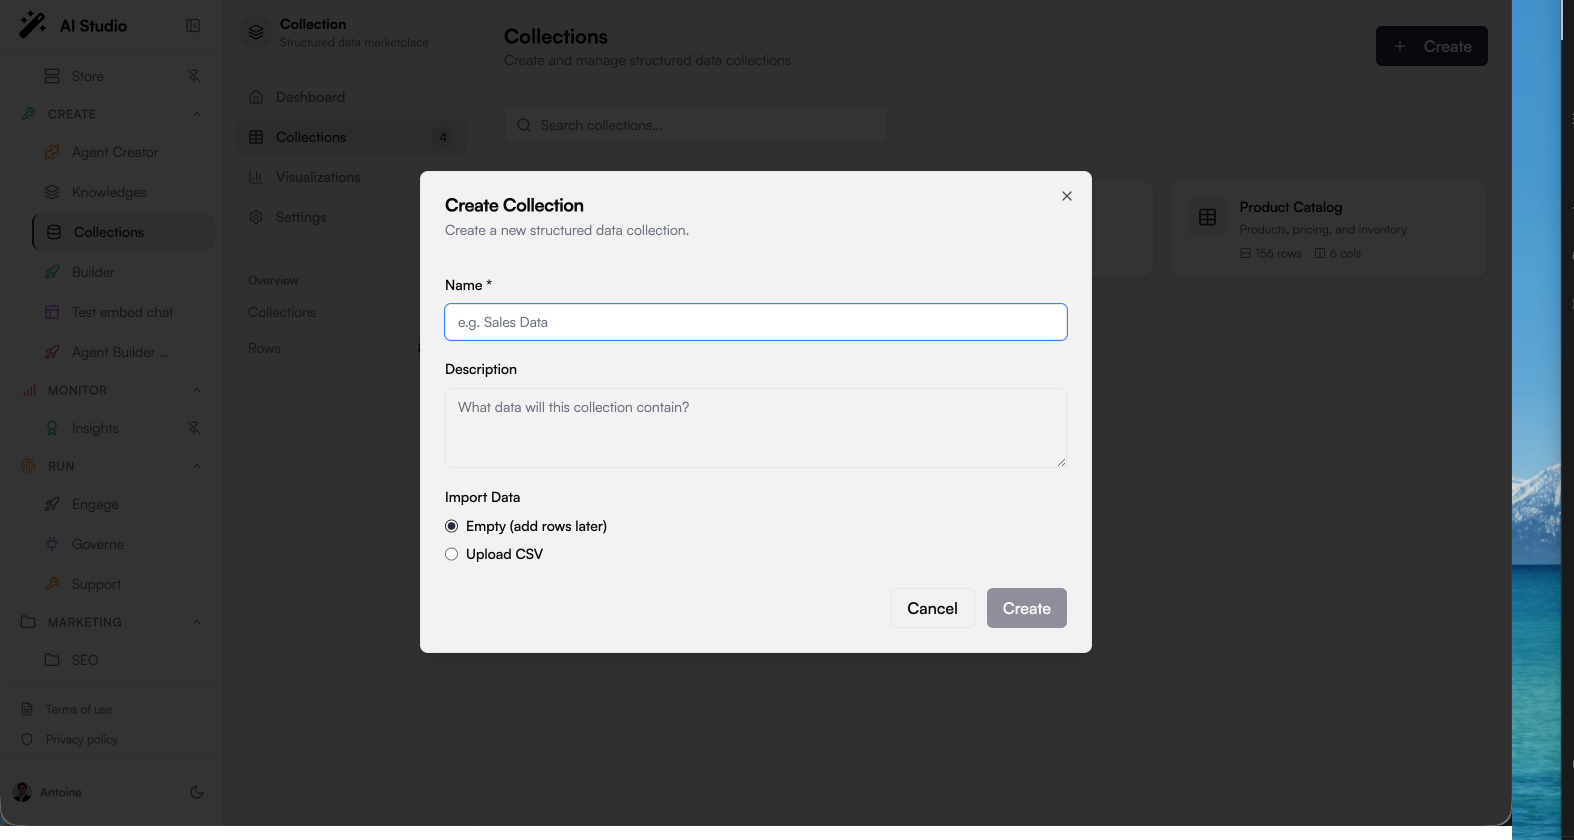Open Support wrench icon
Screen dimensions: 1574x840
[x=52, y=584]
